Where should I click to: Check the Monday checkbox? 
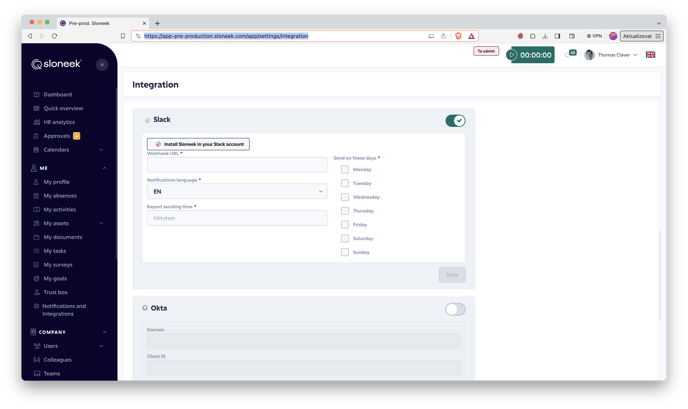click(345, 169)
